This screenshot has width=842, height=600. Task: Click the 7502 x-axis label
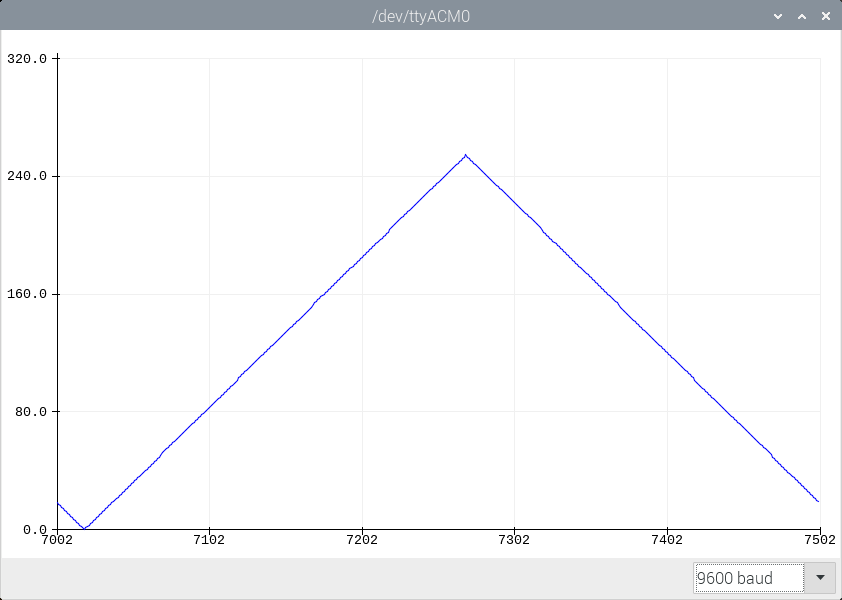820,540
